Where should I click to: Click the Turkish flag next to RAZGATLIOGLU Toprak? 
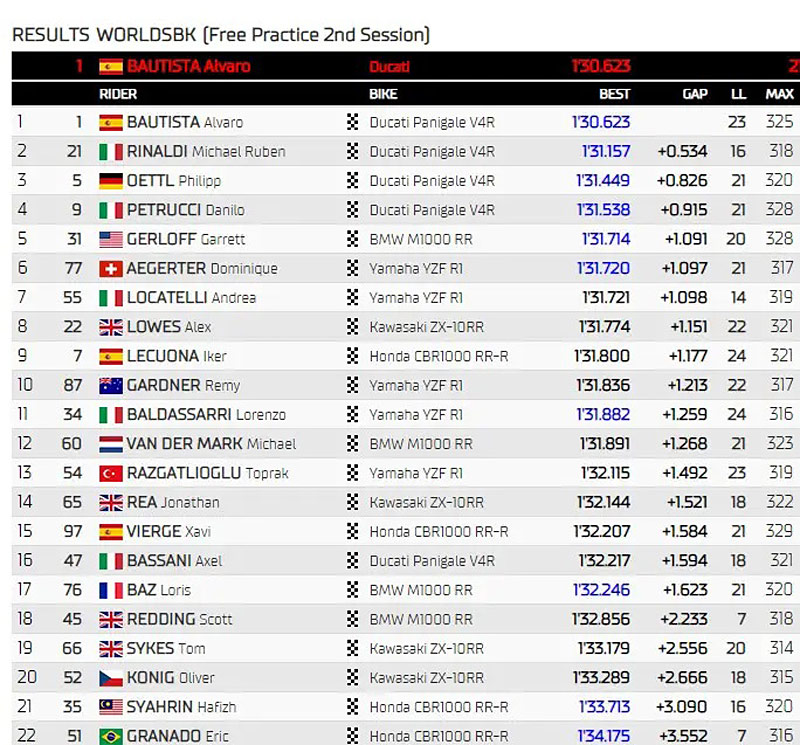pyautogui.click(x=111, y=474)
